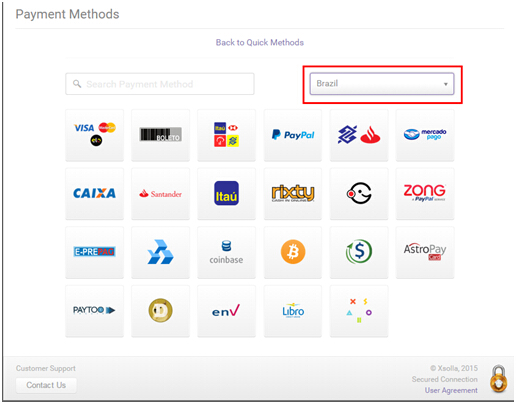Select the Santander bank tile
This screenshot has height=404, width=516.
pyautogui.click(x=160, y=194)
